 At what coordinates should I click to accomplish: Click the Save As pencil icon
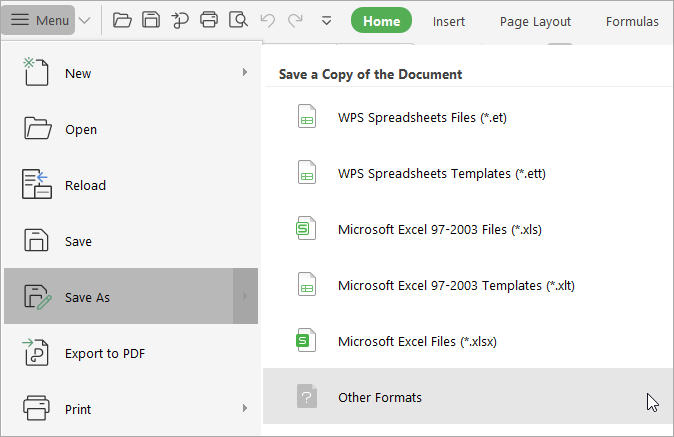tap(37, 296)
